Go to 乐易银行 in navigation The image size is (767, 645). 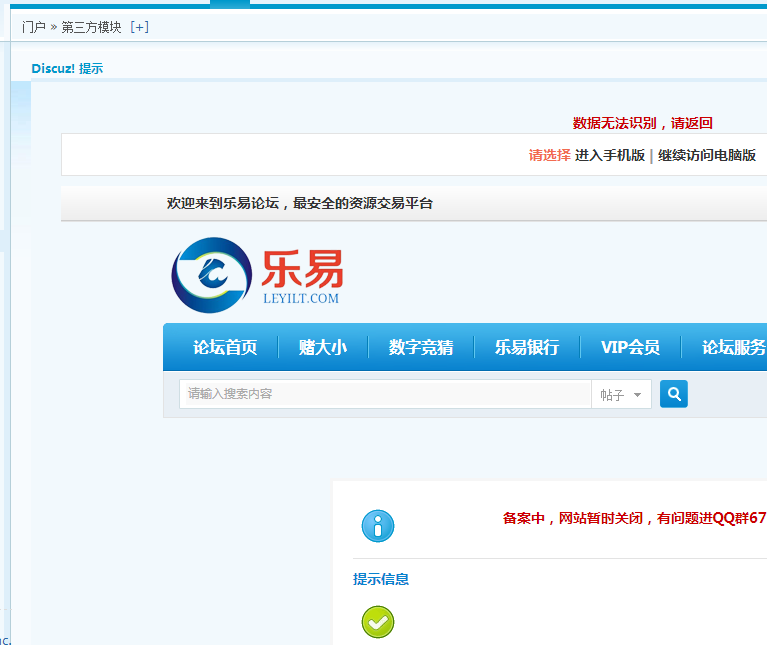[x=527, y=347]
